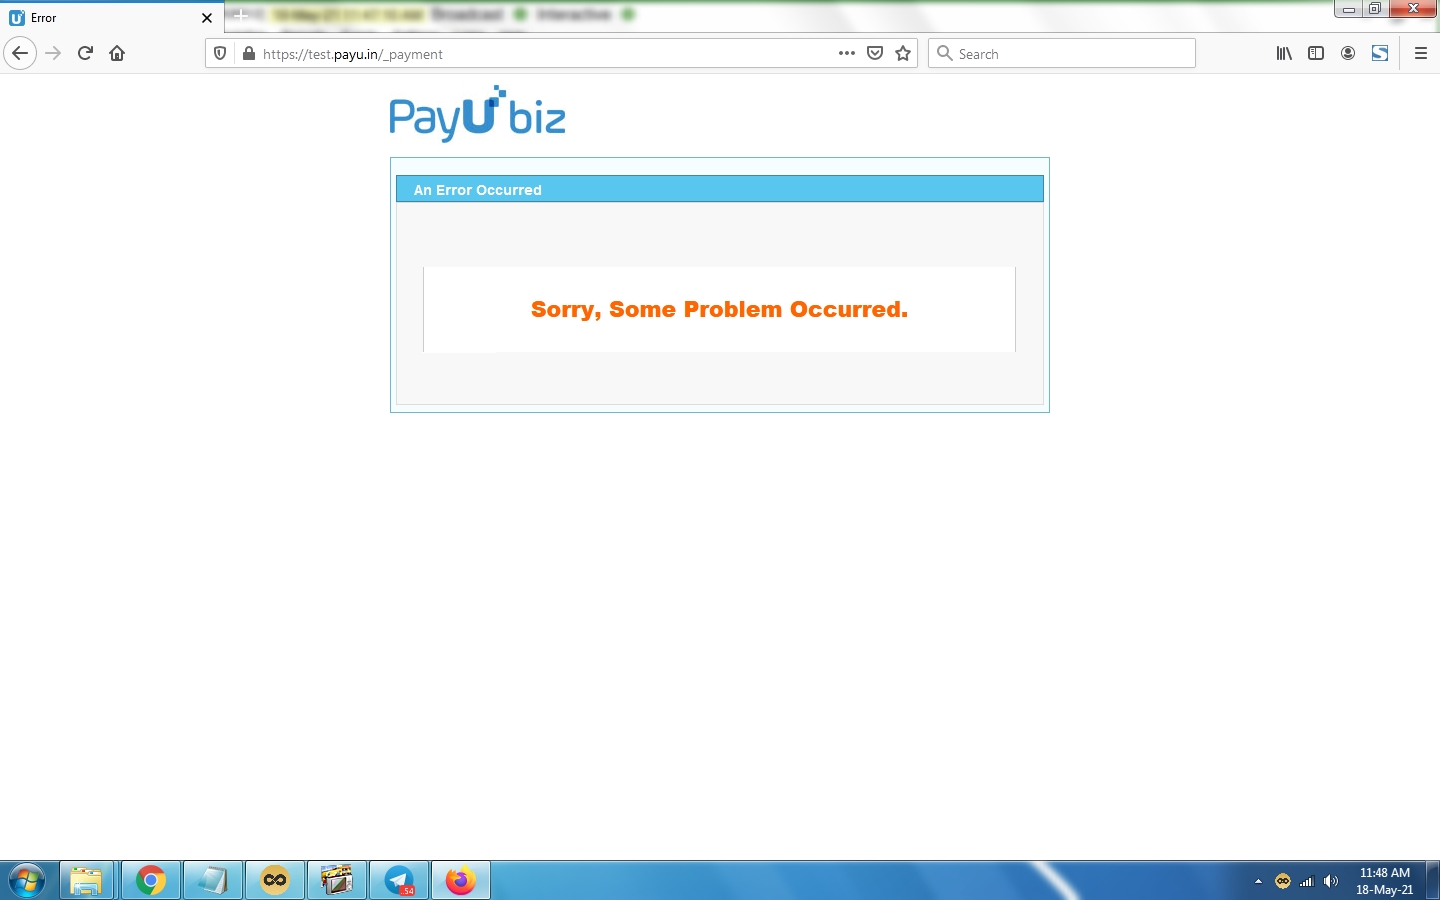Click the Arduino icon in system tray
Image resolution: width=1440 pixels, height=900 pixels.
(x=1283, y=881)
